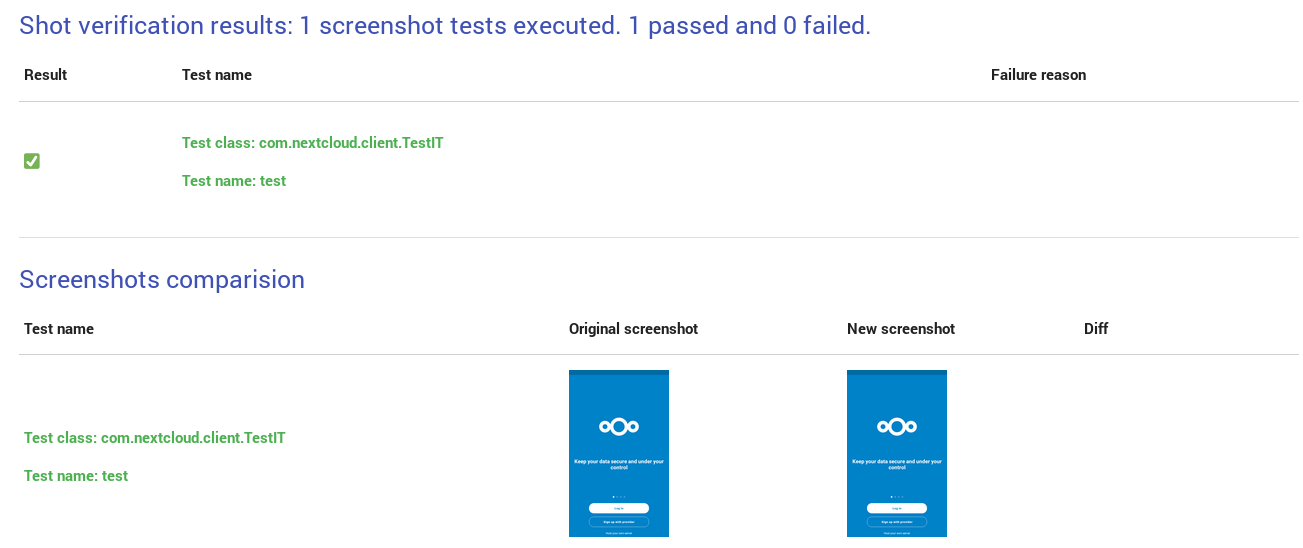The image size is (1303, 548).
Task: Click the New screenshot column header
Action: (901, 329)
